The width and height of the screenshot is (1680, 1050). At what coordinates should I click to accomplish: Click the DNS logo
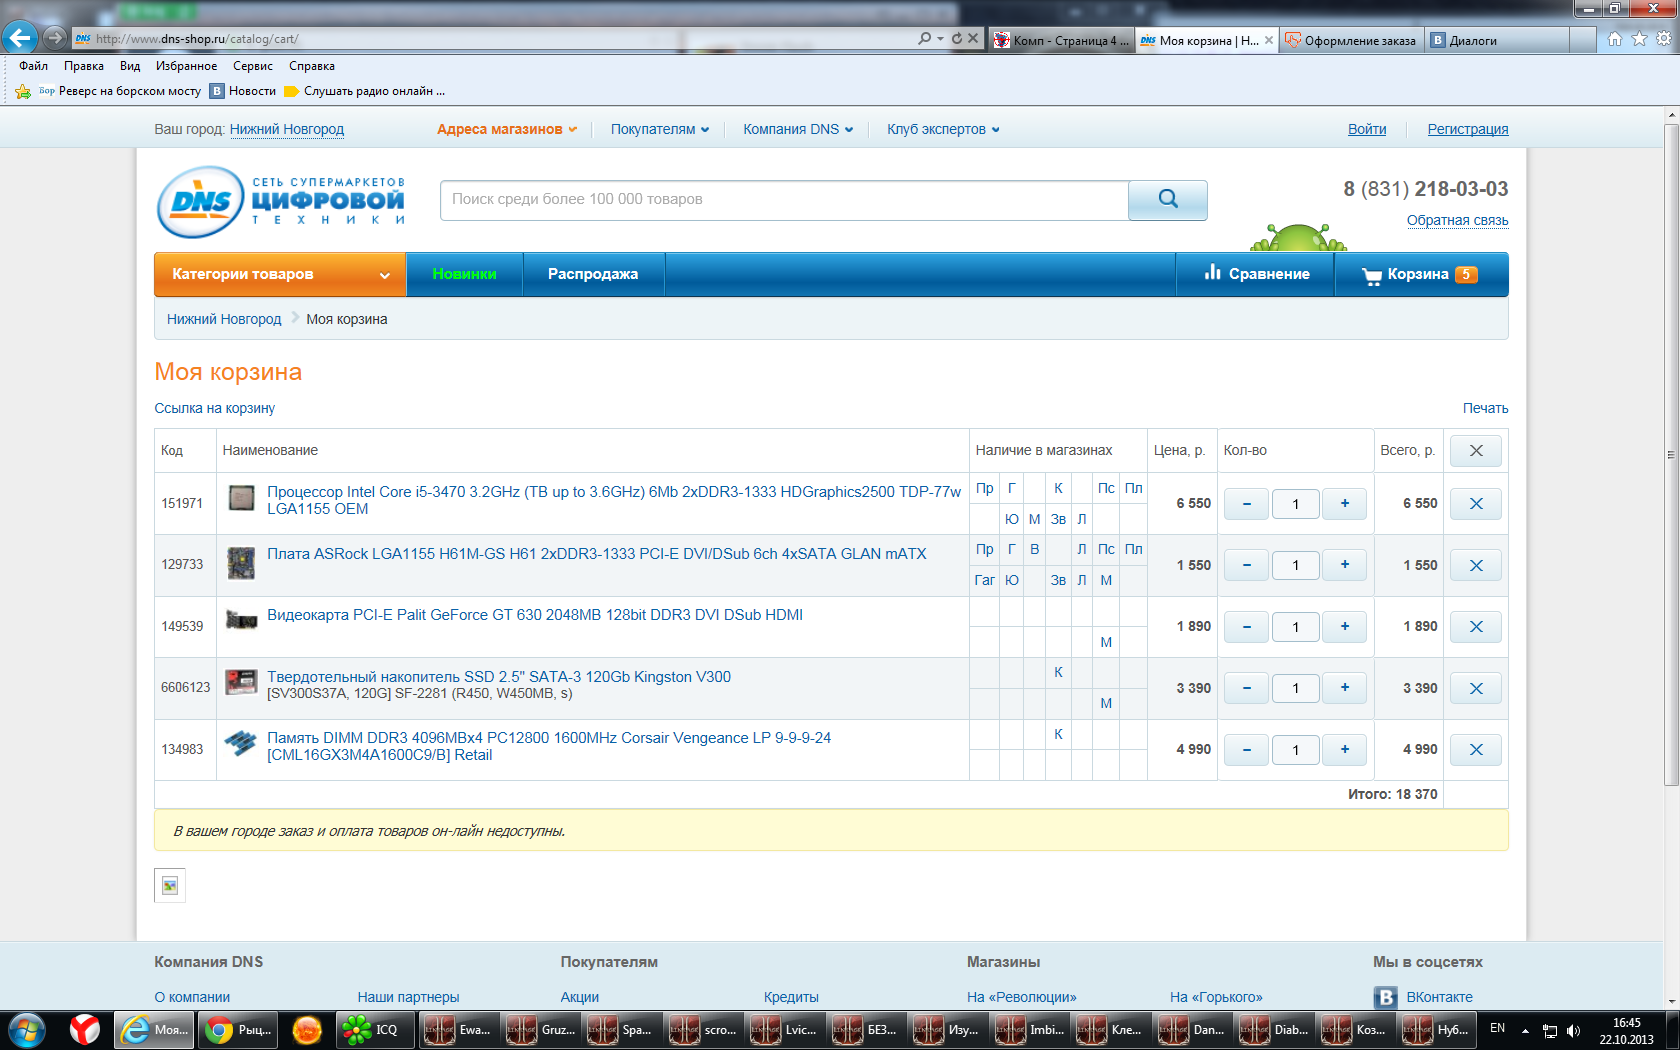pos(281,201)
